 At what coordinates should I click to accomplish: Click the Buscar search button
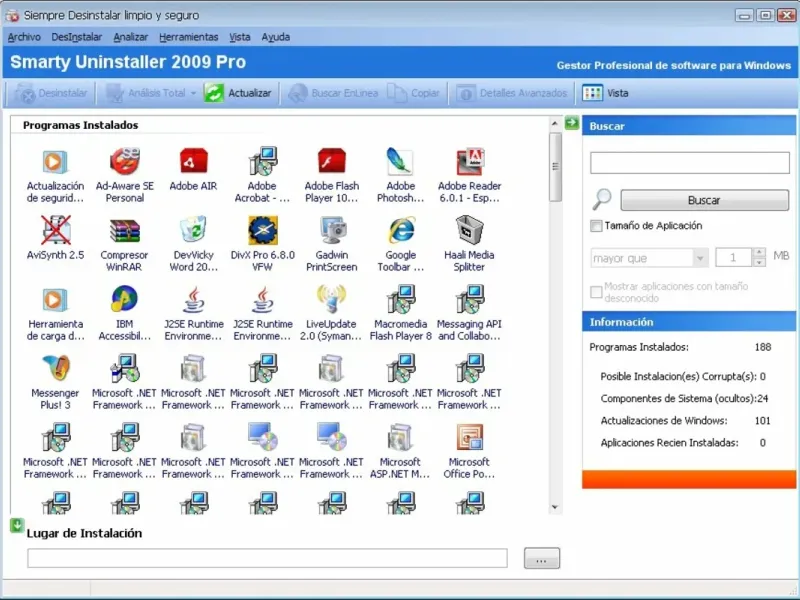coord(704,200)
